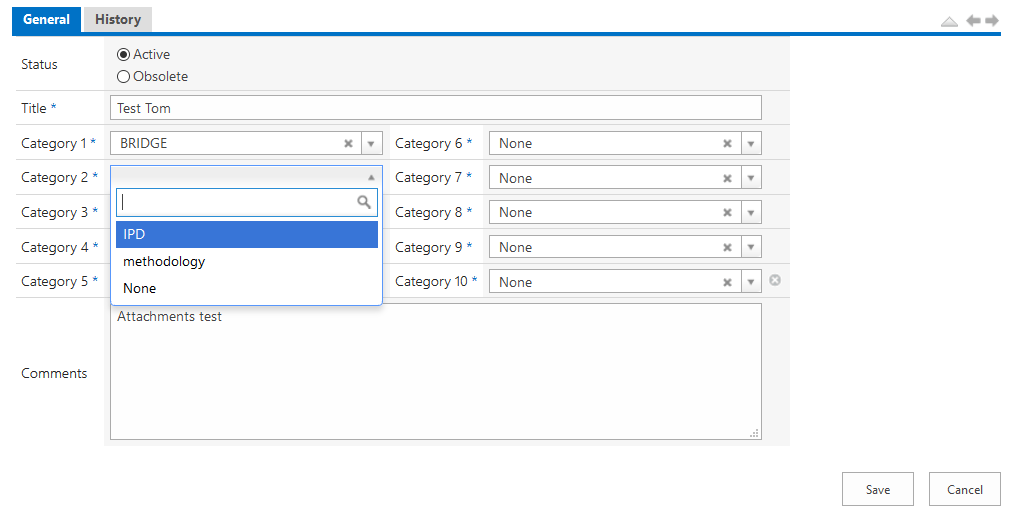
Task: Clear the Category 10 value
Action: 727,283
